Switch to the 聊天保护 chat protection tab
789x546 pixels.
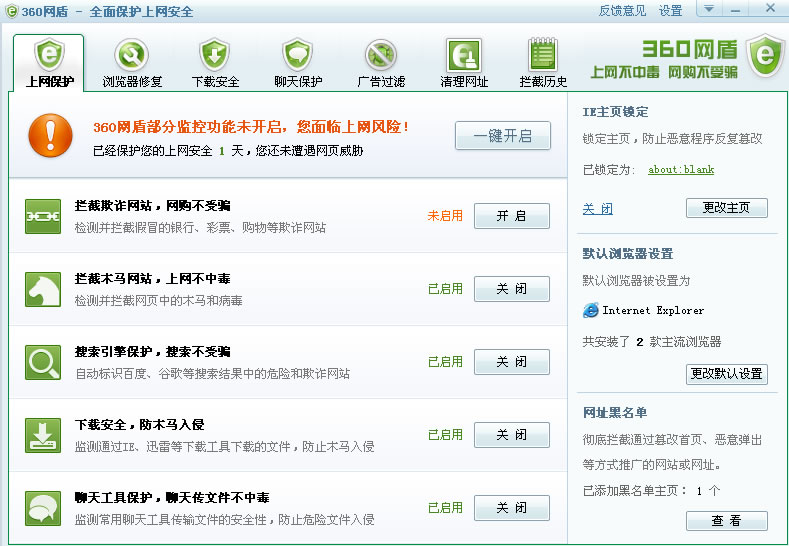click(298, 63)
